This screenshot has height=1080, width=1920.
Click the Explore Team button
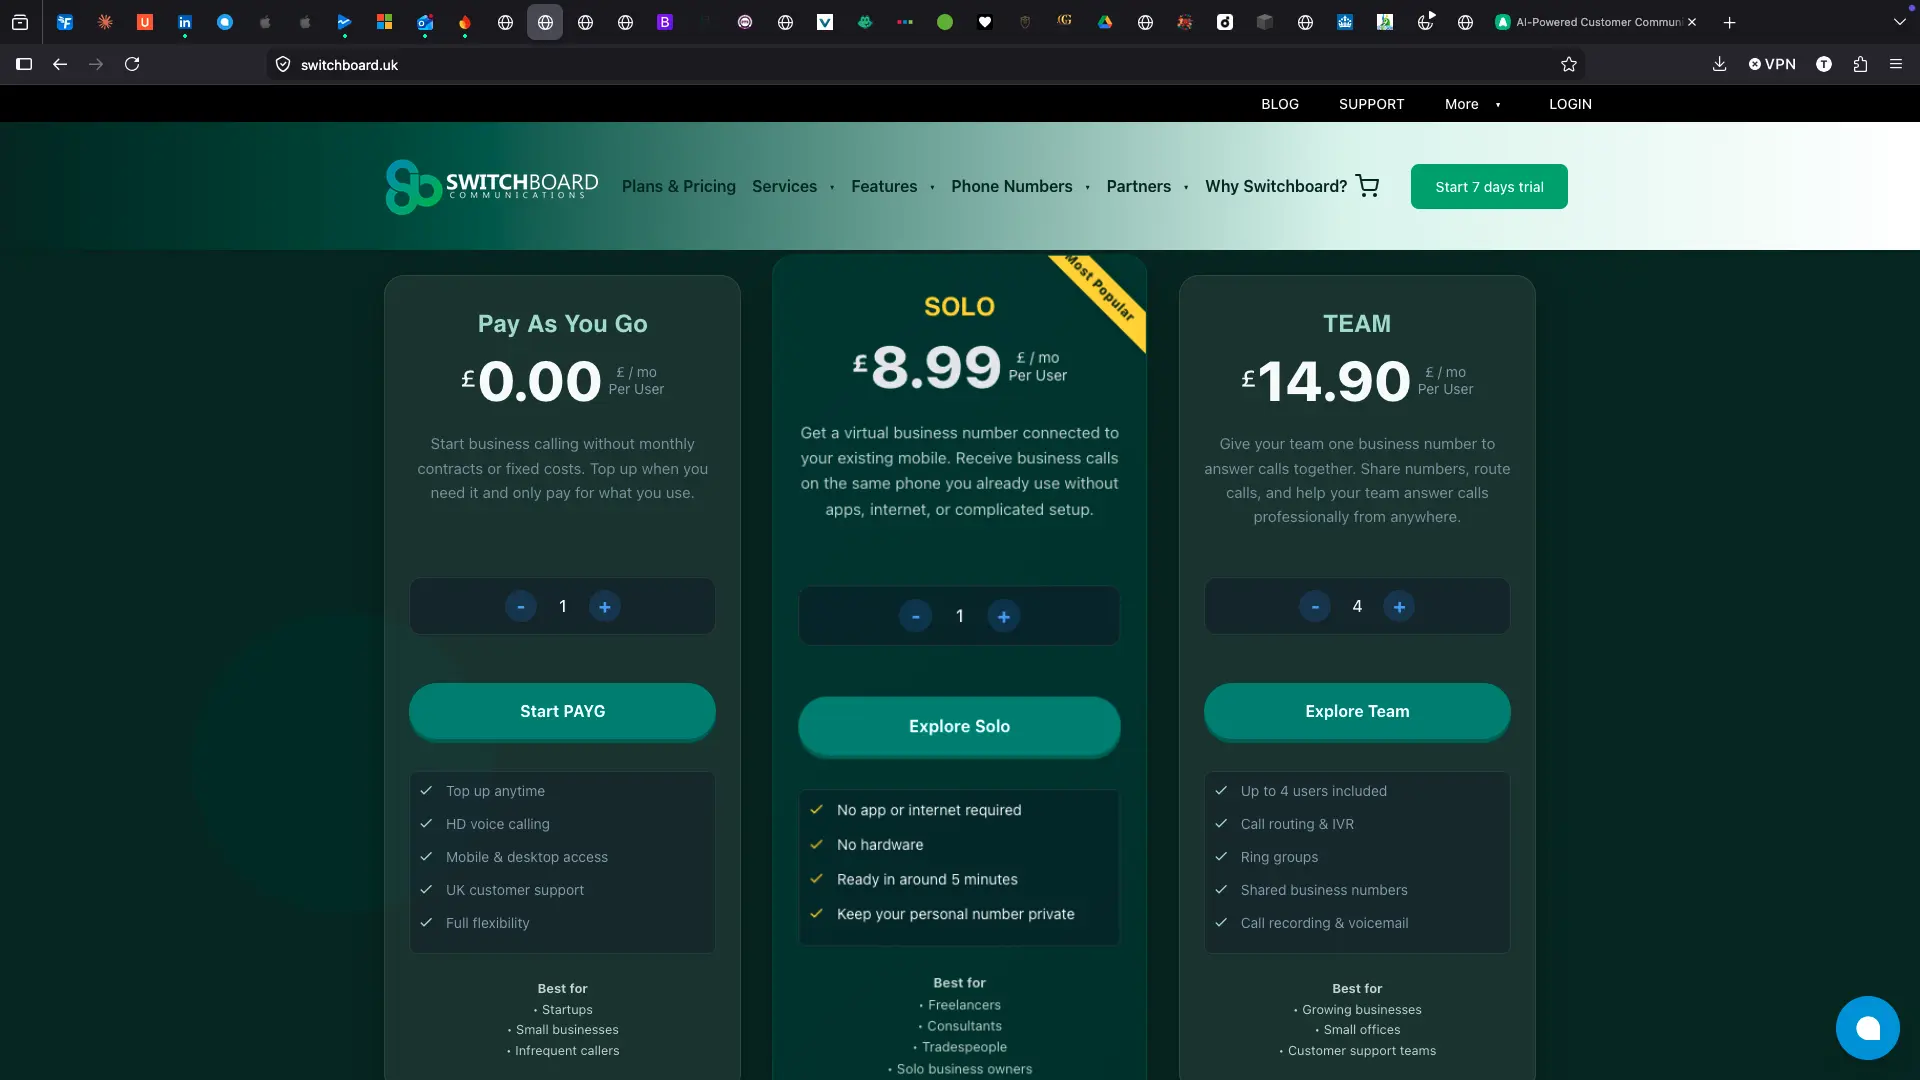(1357, 711)
